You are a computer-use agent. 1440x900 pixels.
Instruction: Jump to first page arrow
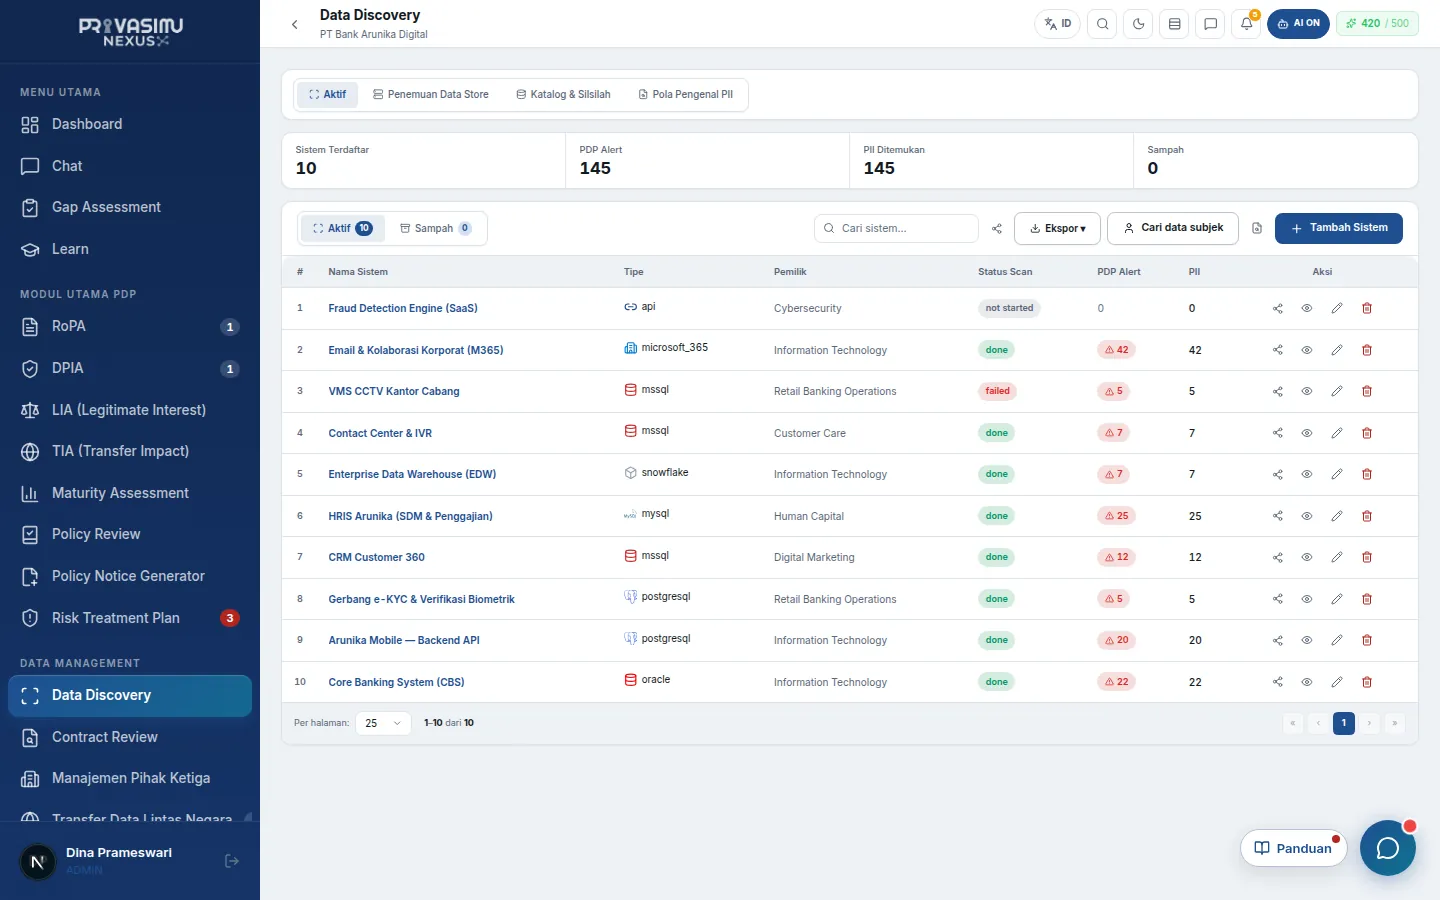coord(1293,723)
